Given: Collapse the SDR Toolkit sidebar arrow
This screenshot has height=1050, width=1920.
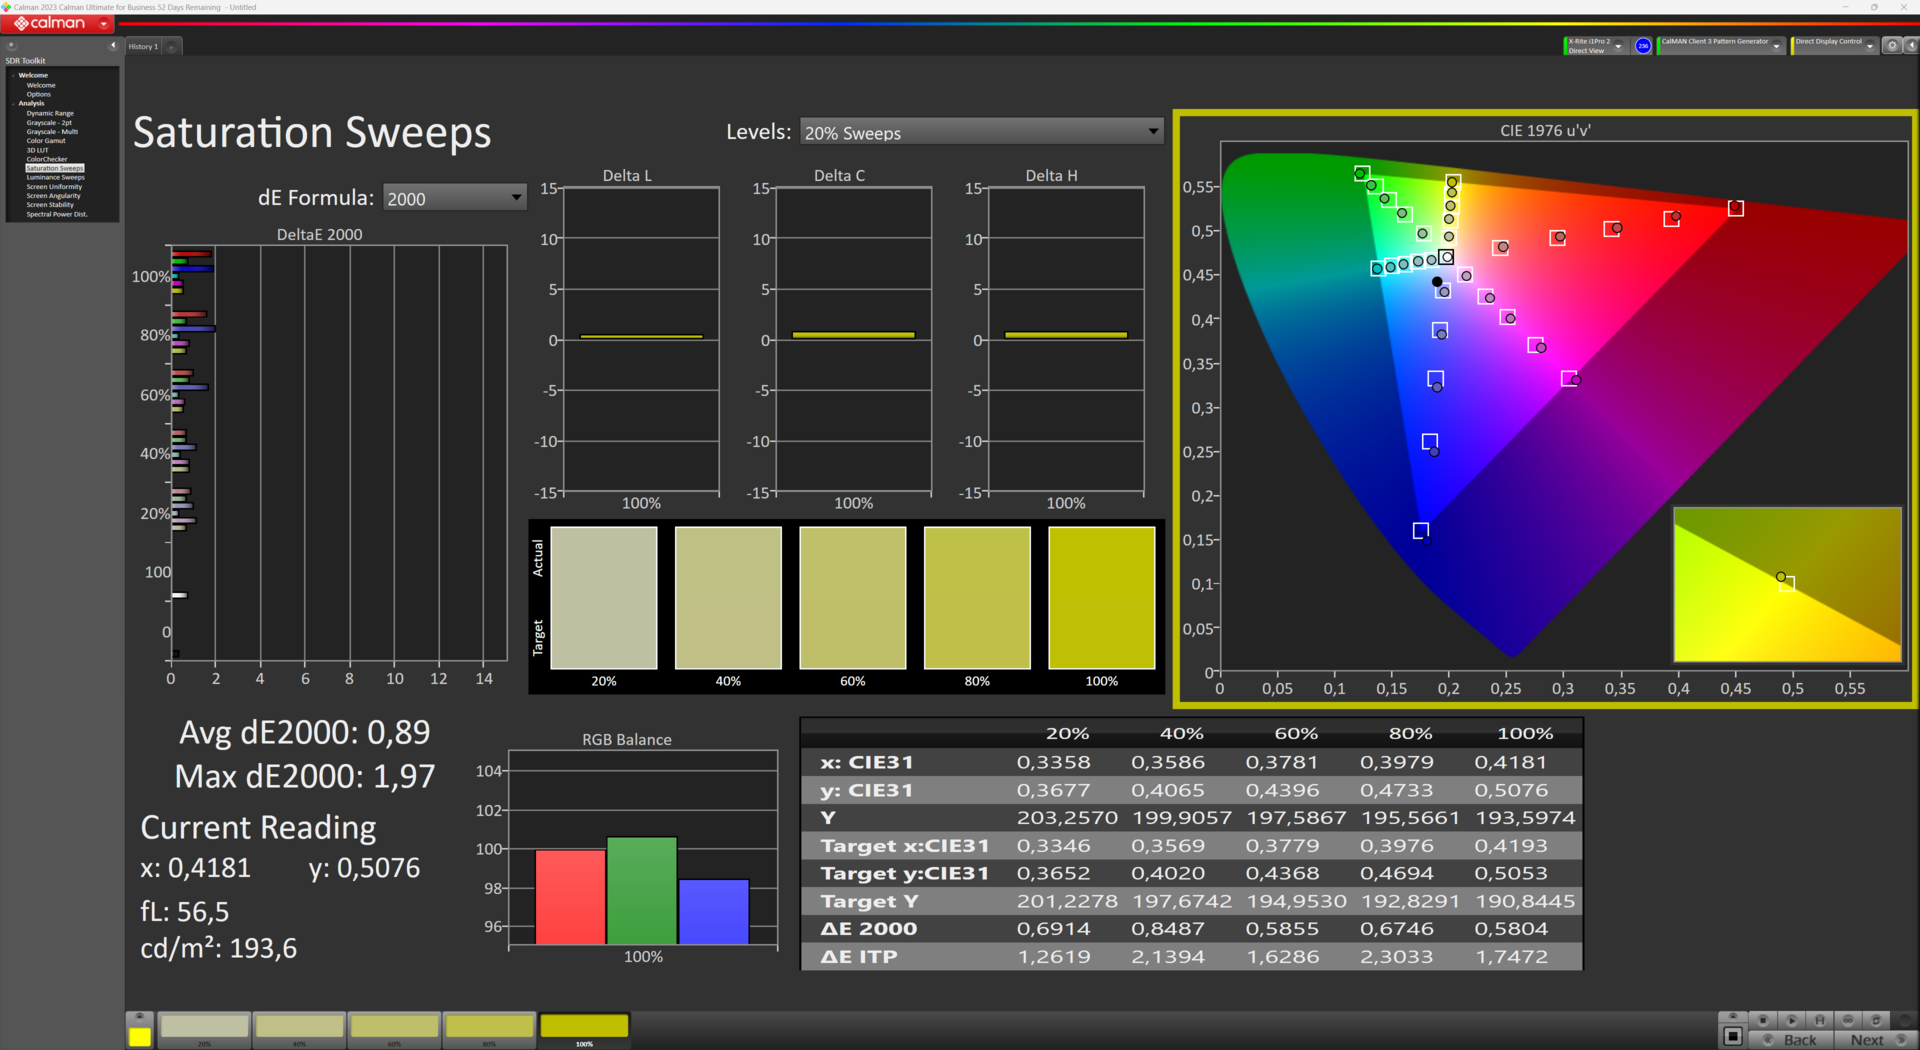Looking at the screenshot, I should [x=113, y=46].
